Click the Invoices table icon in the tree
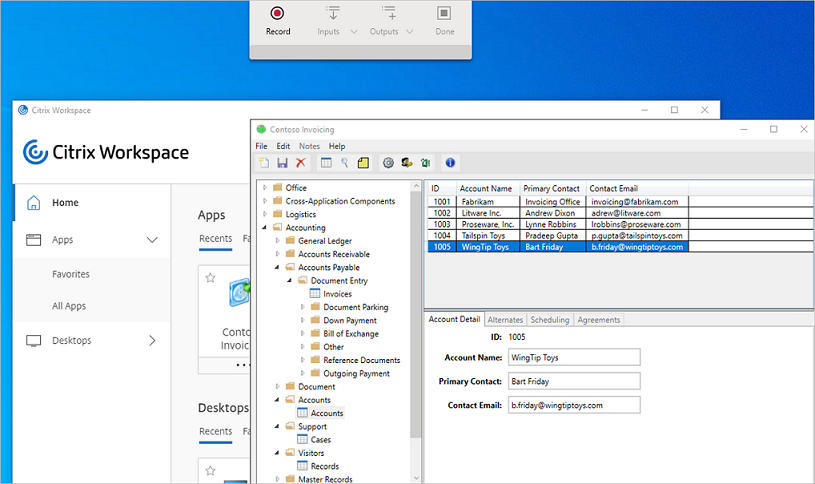 point(314,294)
